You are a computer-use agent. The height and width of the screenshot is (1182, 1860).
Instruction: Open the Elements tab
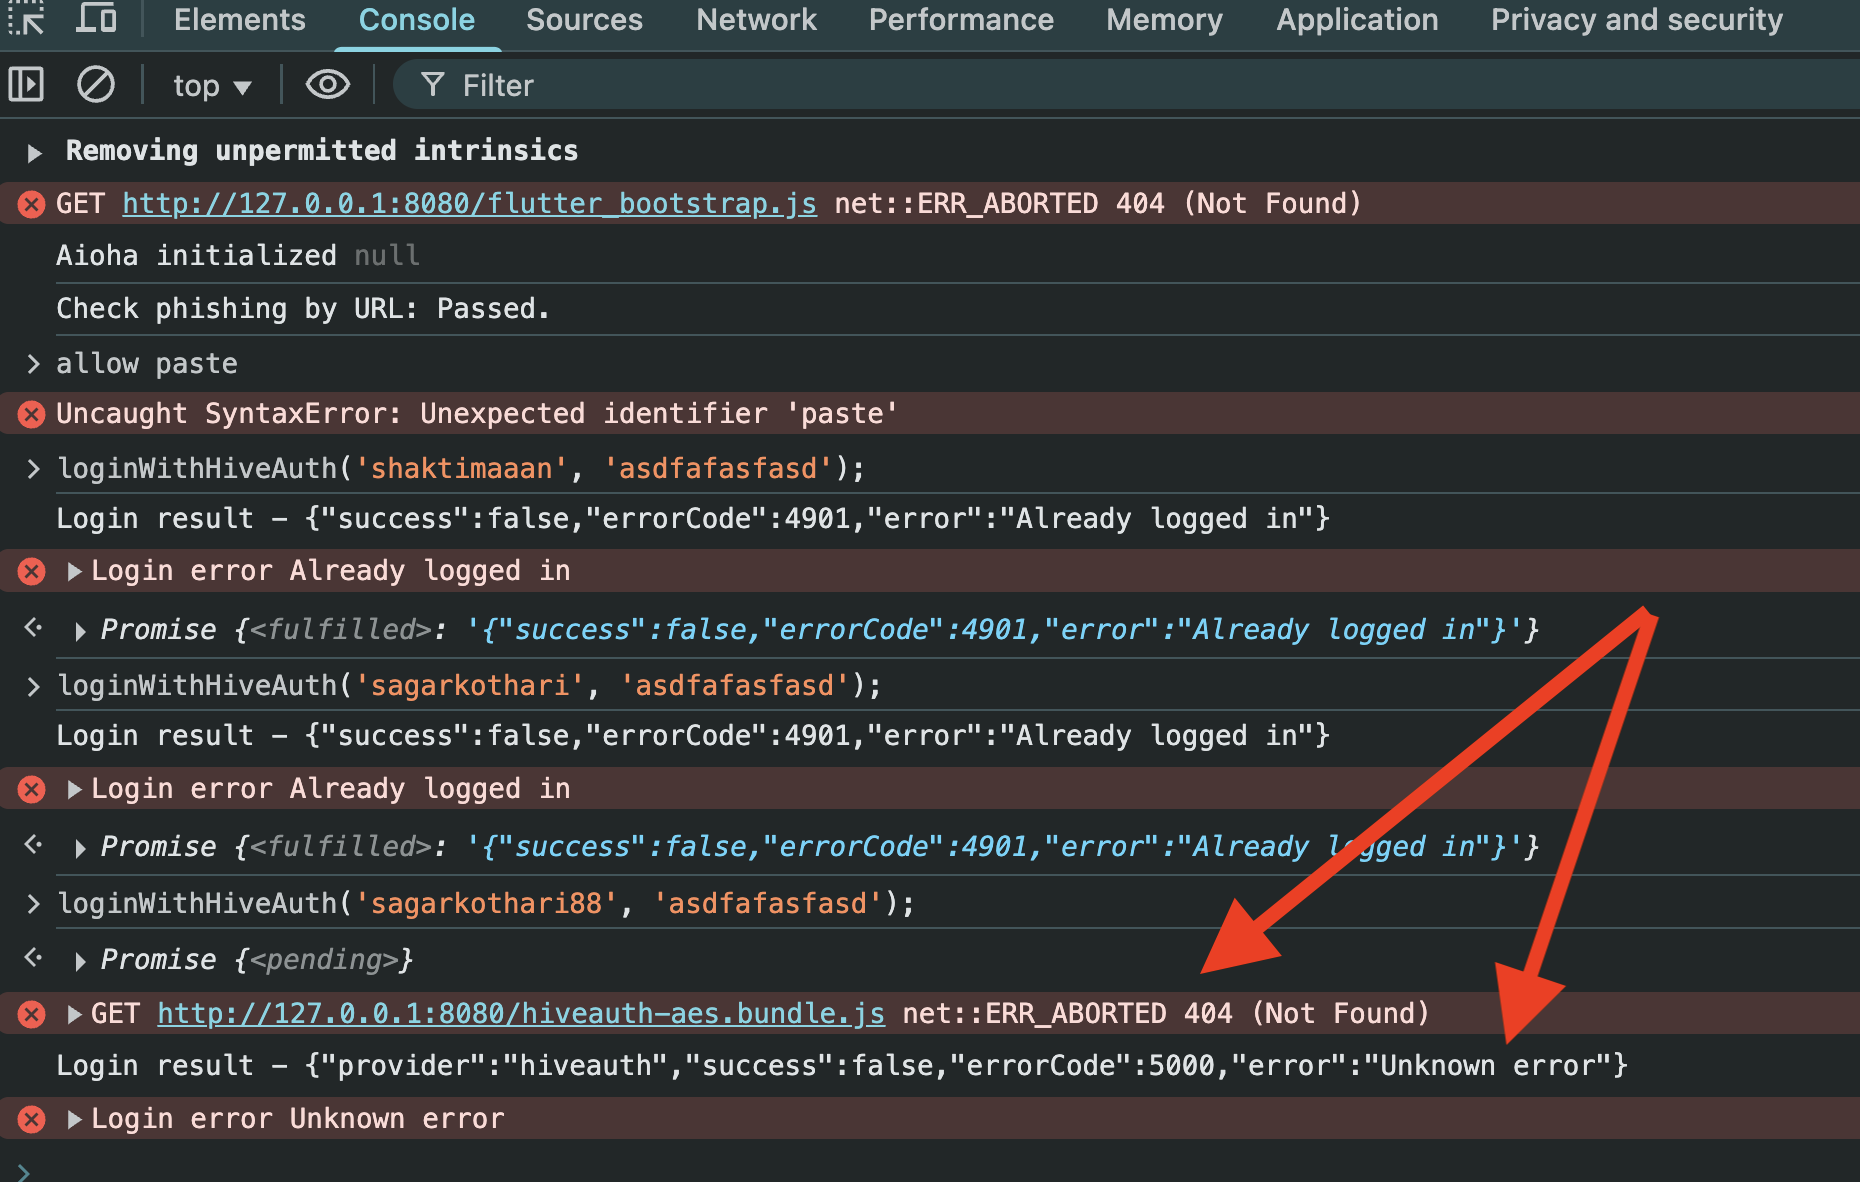coord(239,20)
